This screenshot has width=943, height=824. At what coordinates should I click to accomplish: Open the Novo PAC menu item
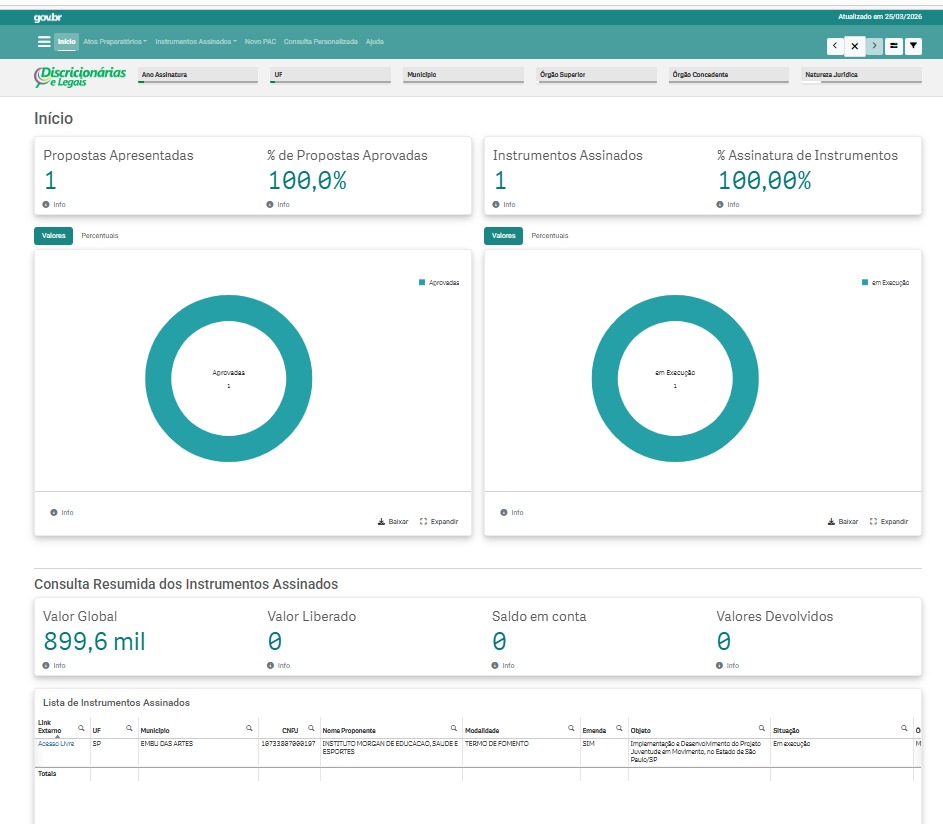tap(260, 42)
